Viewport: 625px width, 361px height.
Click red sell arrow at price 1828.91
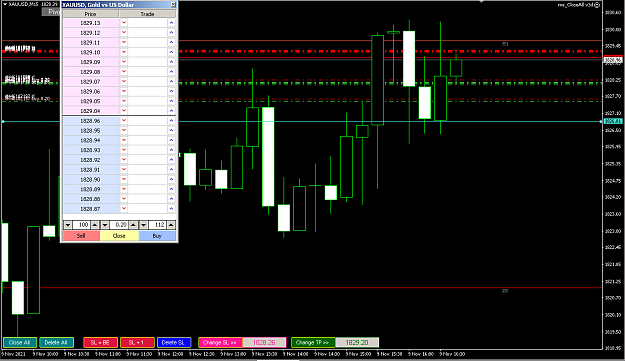point(124,169)
